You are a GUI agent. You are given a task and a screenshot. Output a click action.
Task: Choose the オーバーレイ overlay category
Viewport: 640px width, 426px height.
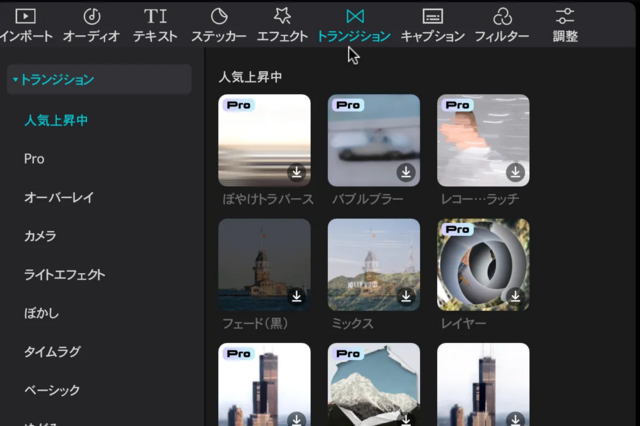pos(59,197)
